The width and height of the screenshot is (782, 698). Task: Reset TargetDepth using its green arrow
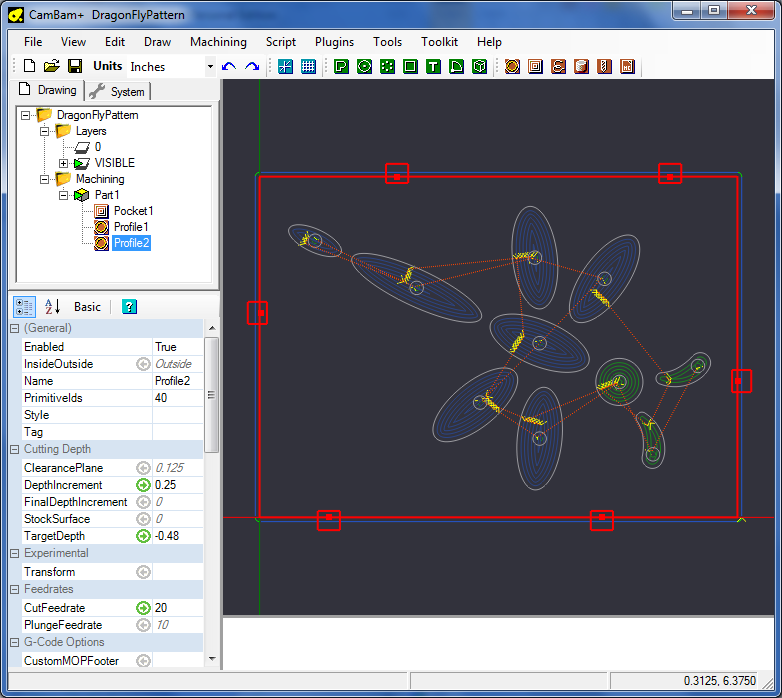pyautogui.click(x=143, y=536)
